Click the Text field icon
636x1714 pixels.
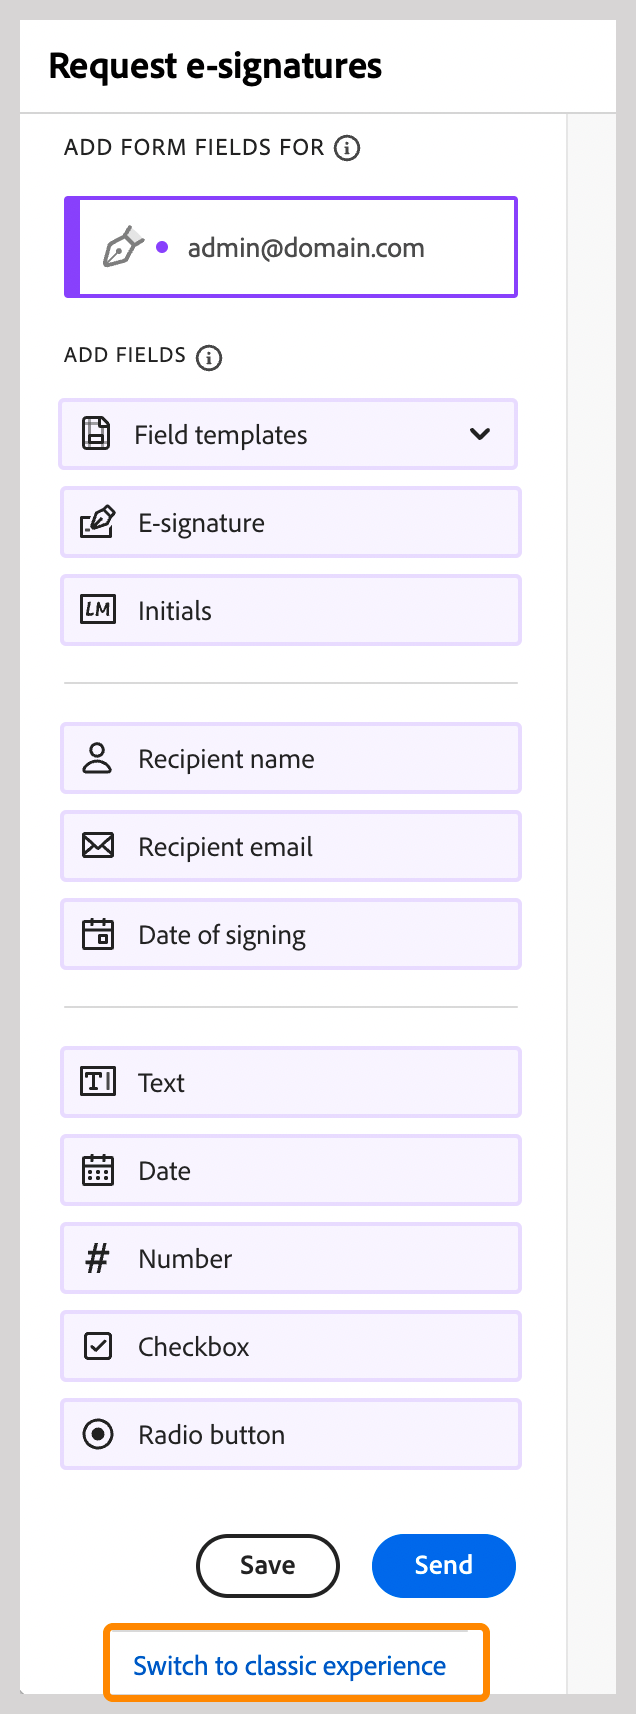coord(97,1082)
